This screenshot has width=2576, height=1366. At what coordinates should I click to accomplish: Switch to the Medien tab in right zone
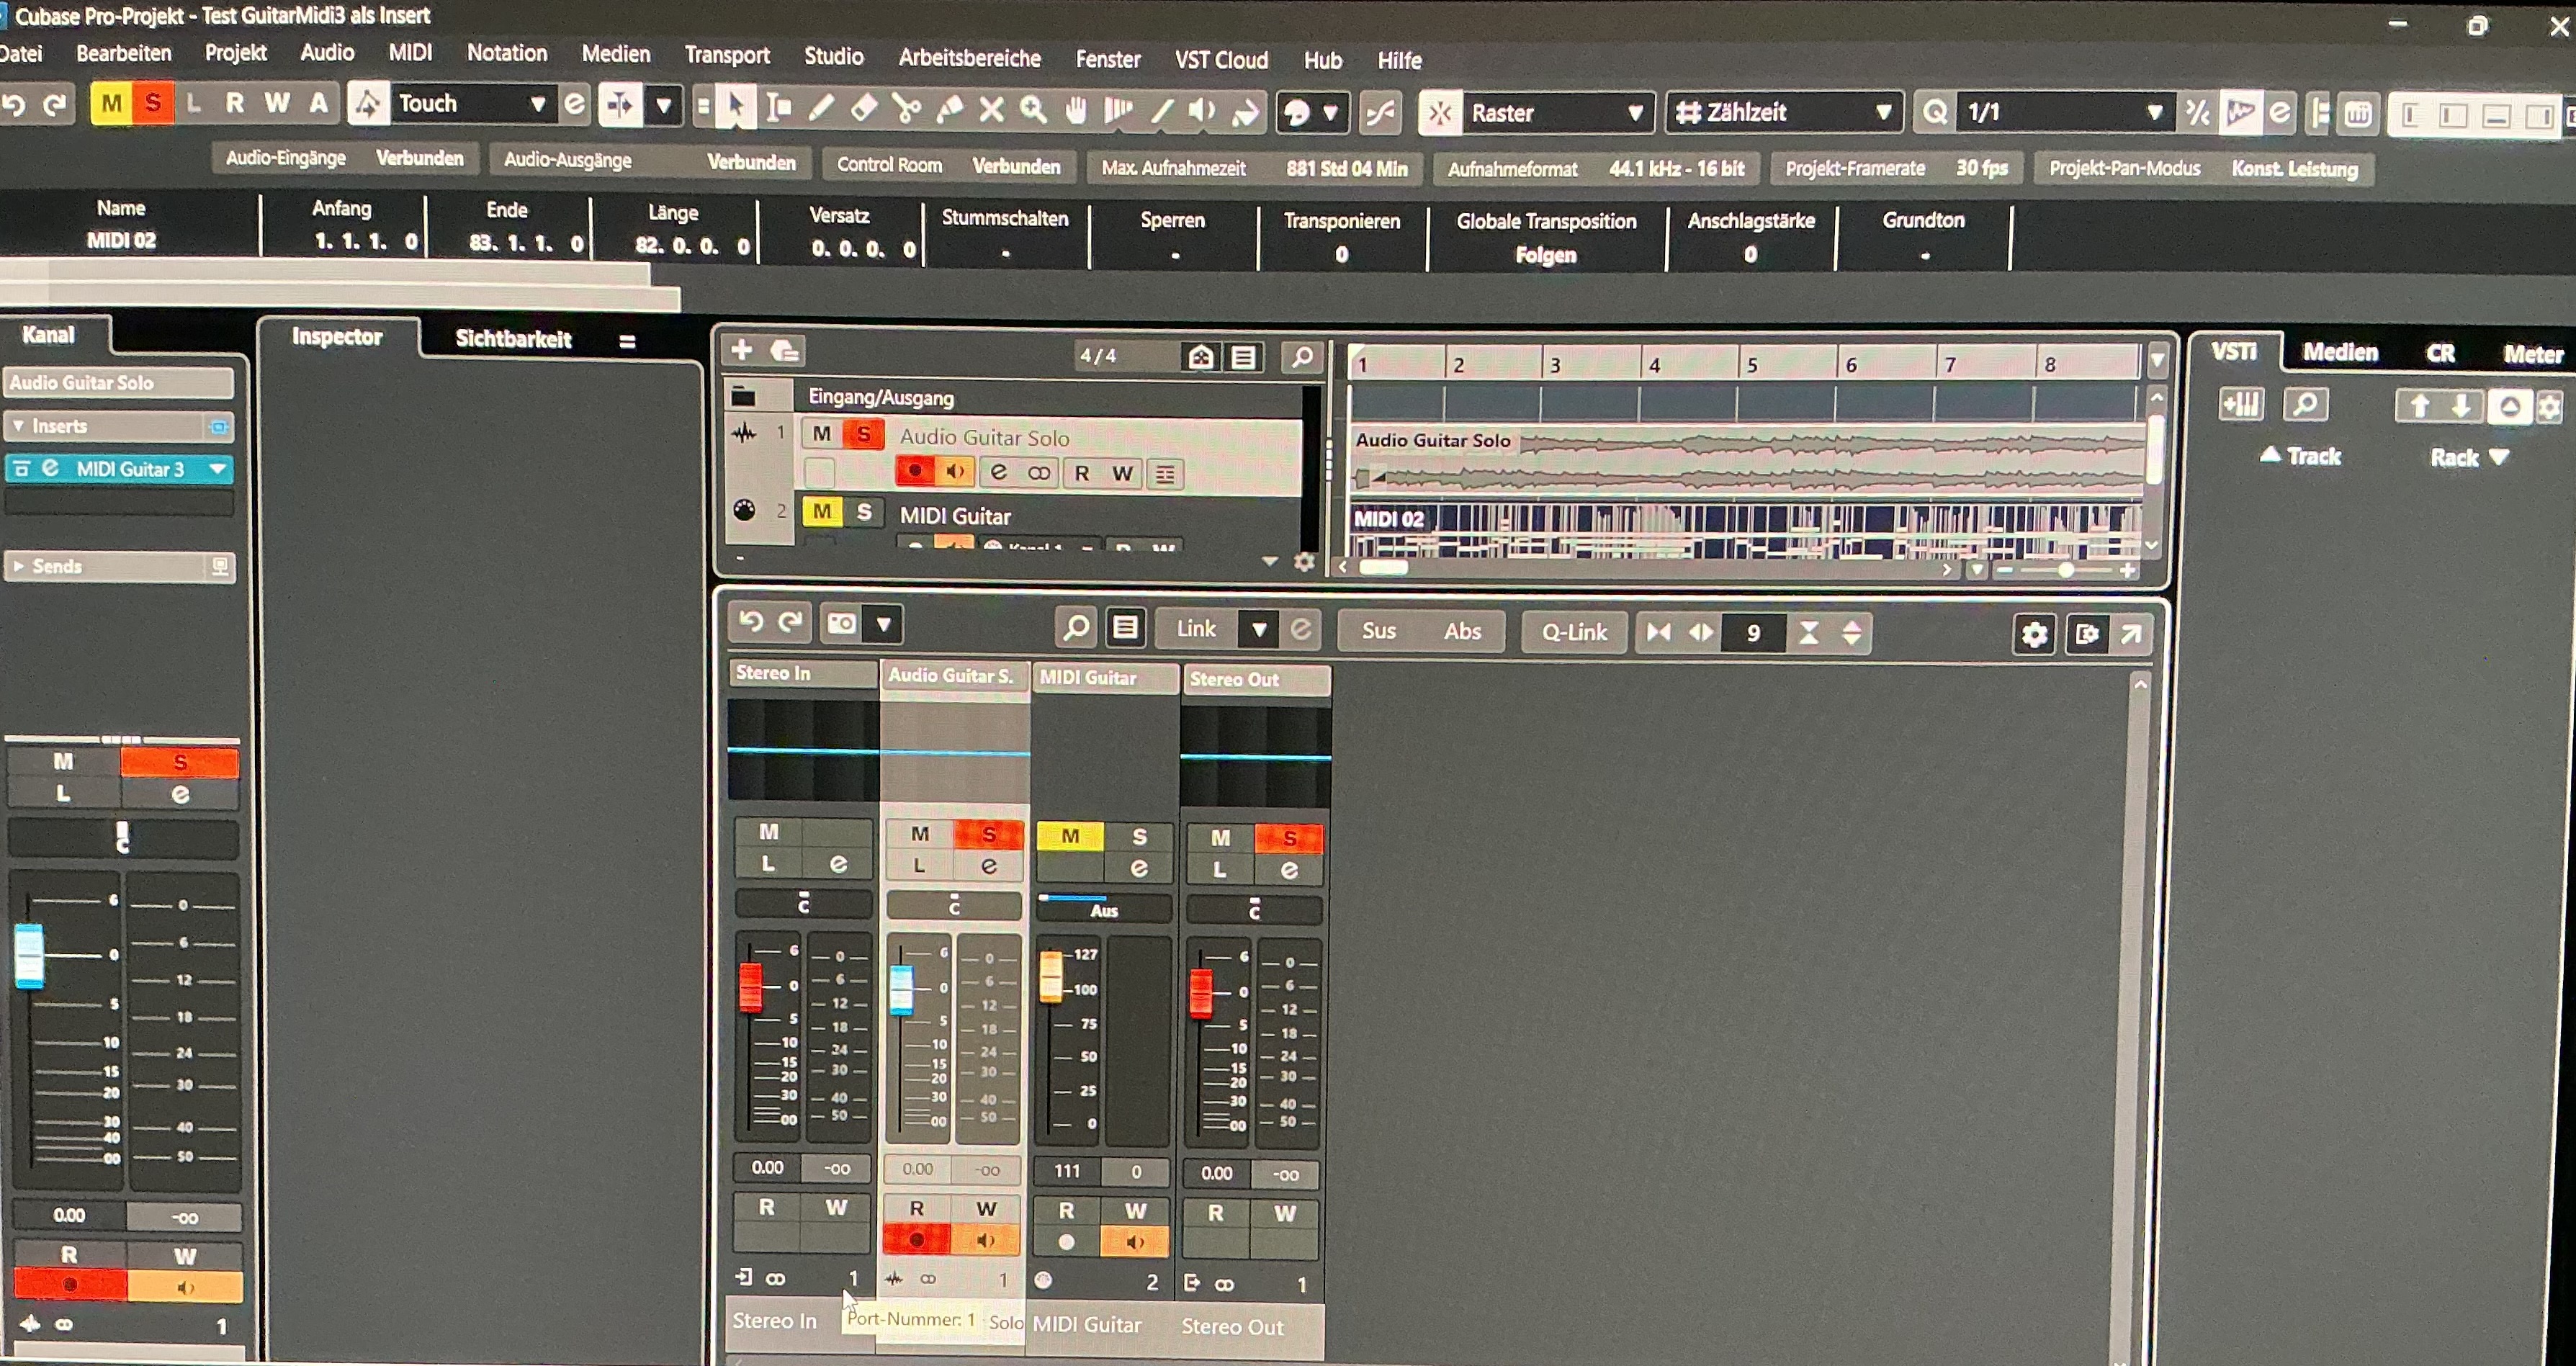pos(2340,353)
